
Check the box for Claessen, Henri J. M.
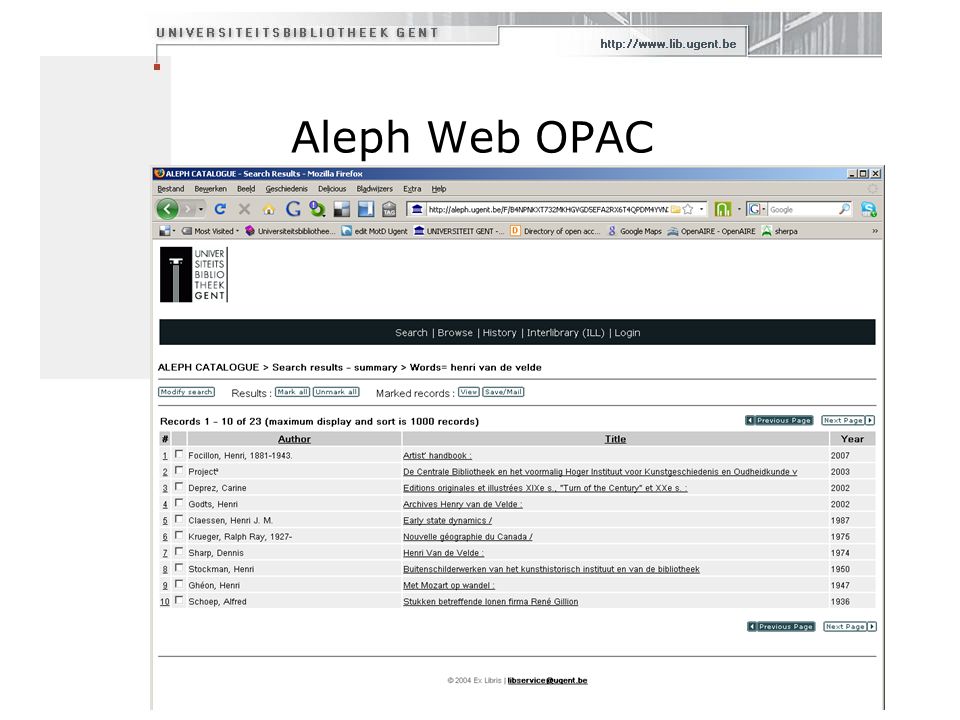[179, 519]
